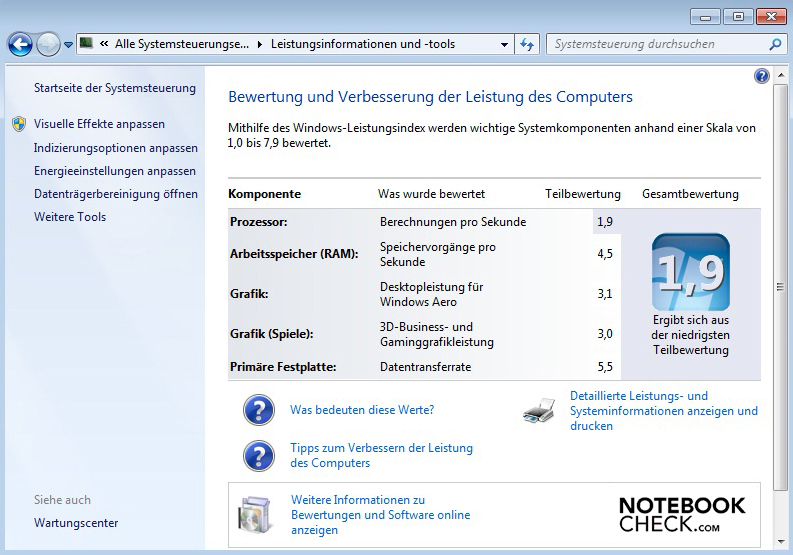Click the Prozessor: row label
The image size is (793, 555).
[x=258, y=222]
